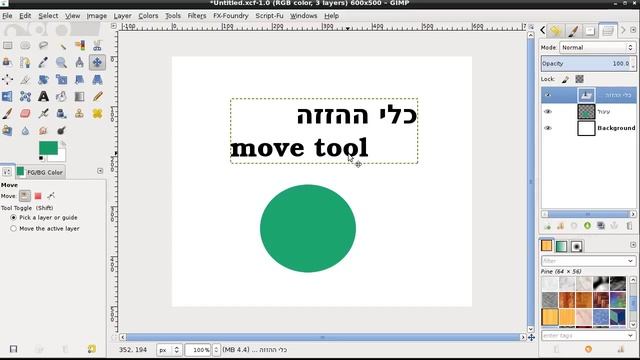Switch to the FG/BG Color tab
The width and height of the screenshot is (640, 360).
(40, 172)
